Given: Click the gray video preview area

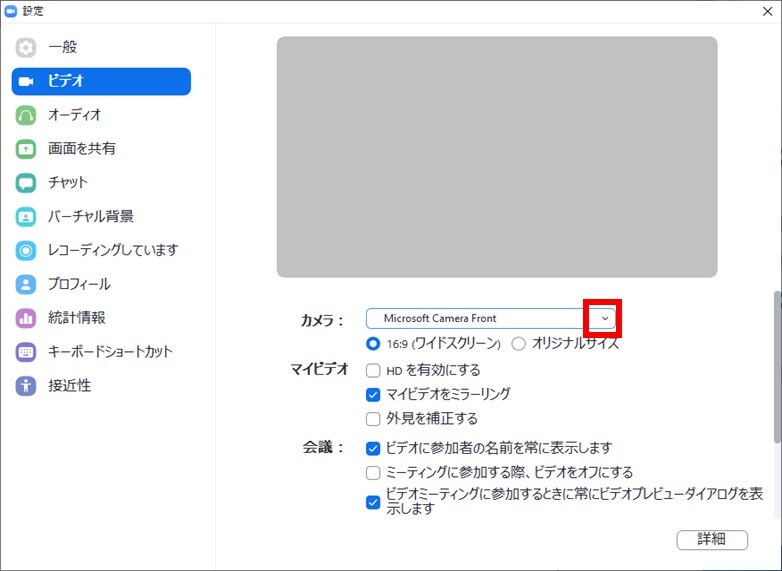Looking at the screenshot, I should pyautogui.click(x=497, y=157).
